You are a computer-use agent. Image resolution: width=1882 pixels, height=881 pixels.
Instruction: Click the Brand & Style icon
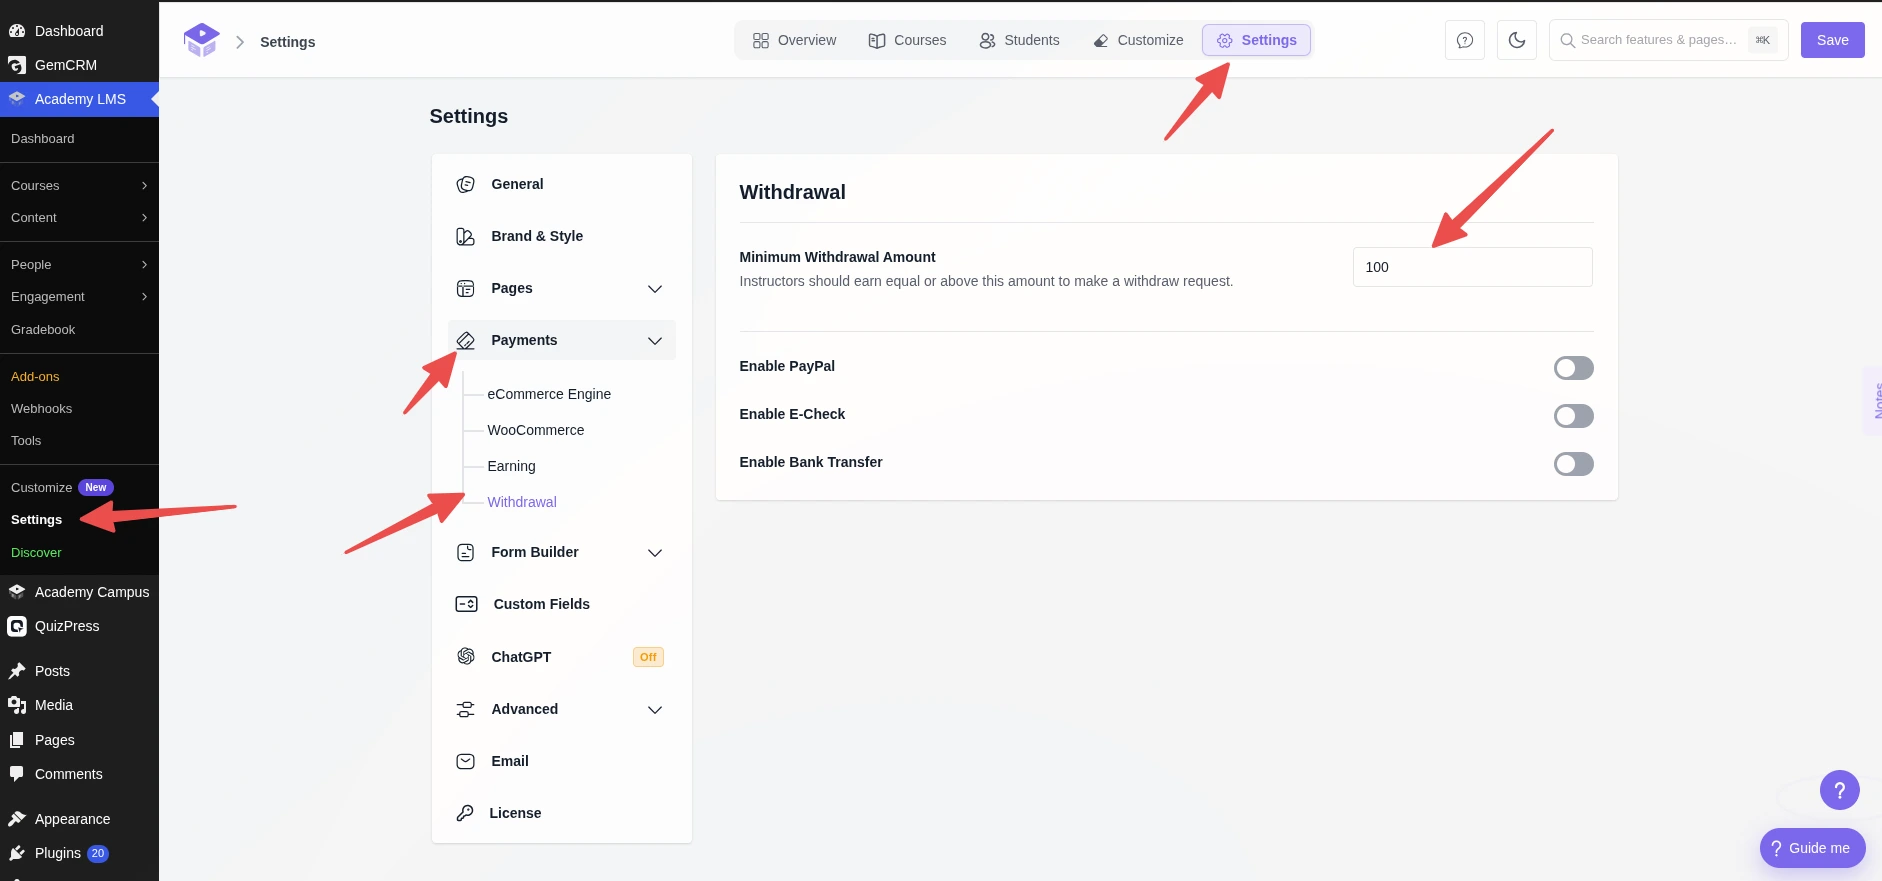pyautogui.click(x=465, y=236)
